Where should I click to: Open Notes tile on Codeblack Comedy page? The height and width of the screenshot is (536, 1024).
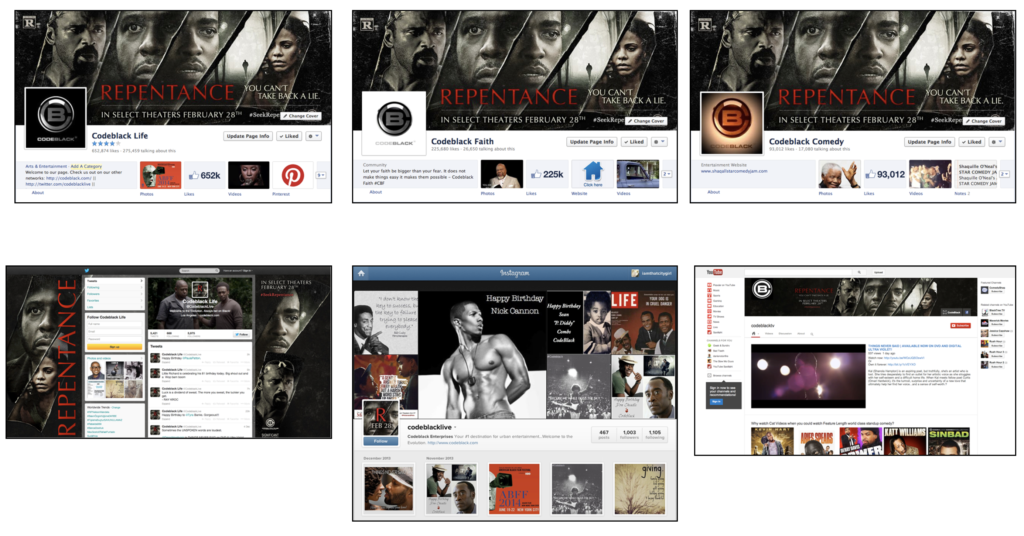(976, 174)
